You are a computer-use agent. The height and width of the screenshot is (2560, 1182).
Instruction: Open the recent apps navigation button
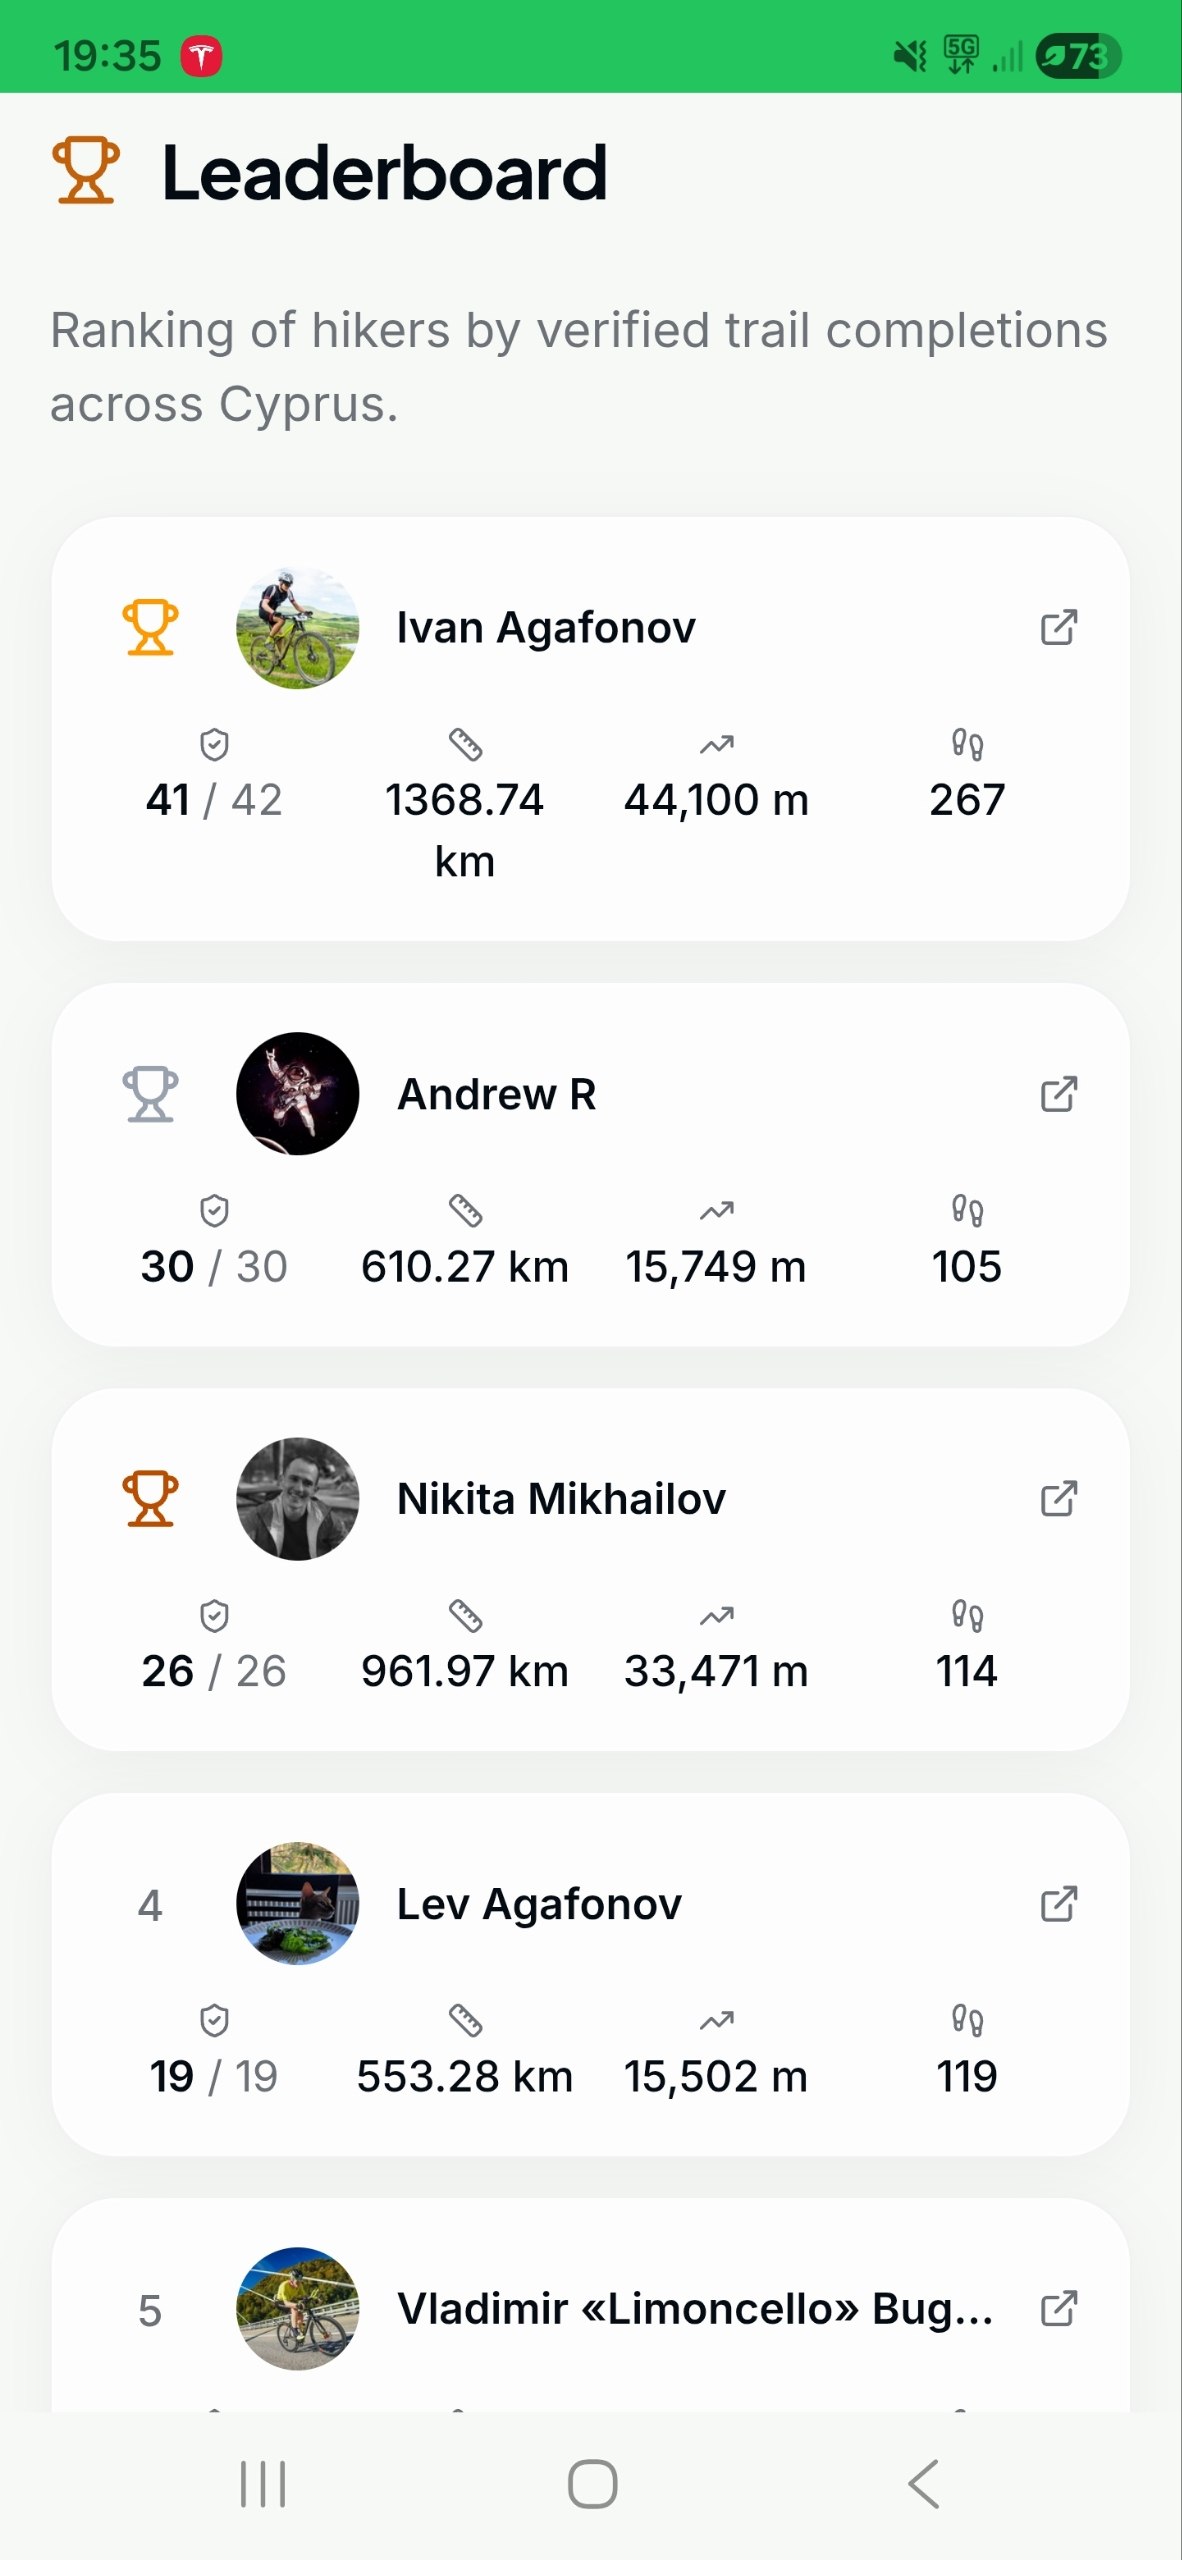pos(263,2484)
